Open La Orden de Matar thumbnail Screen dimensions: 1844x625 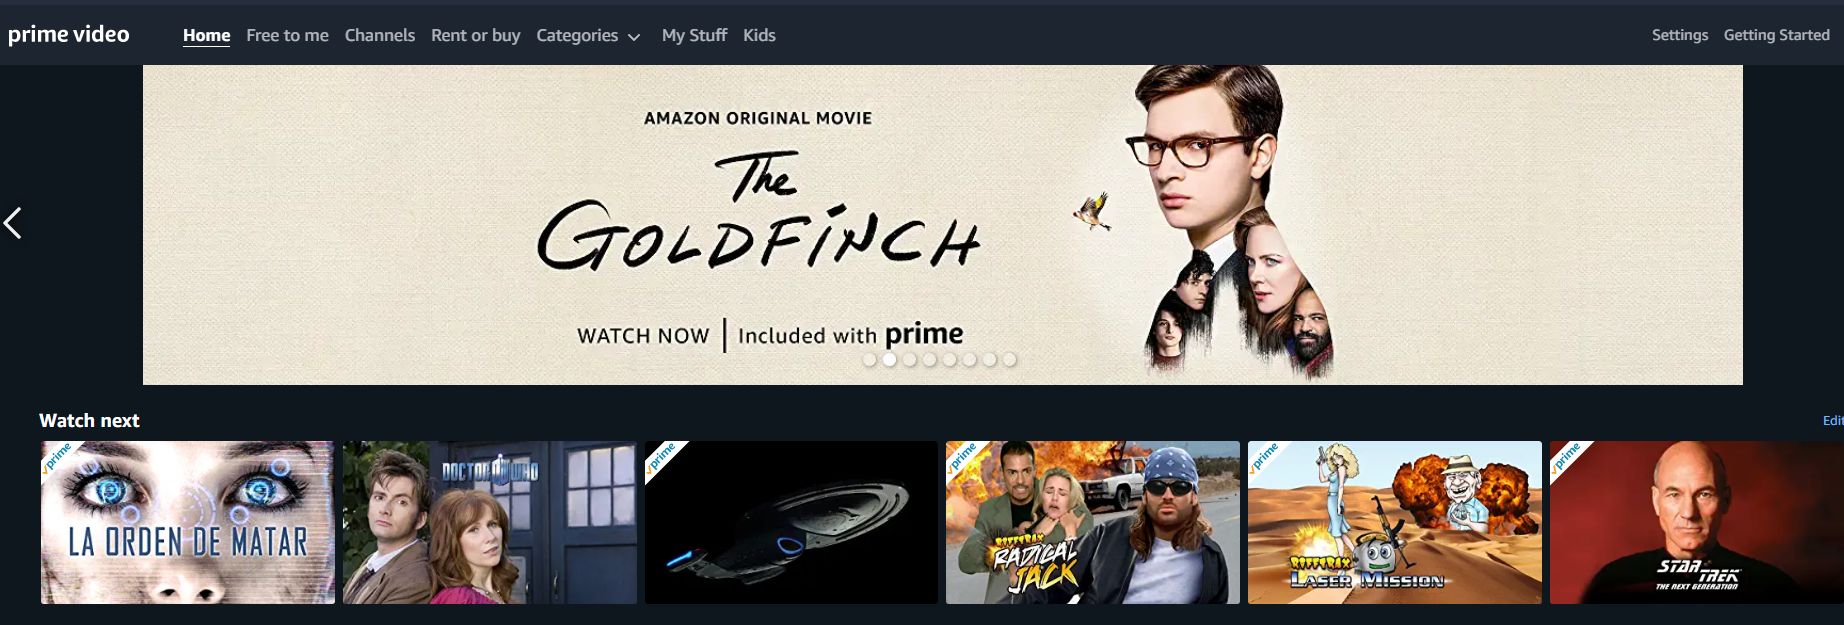(x=188, y=522)
